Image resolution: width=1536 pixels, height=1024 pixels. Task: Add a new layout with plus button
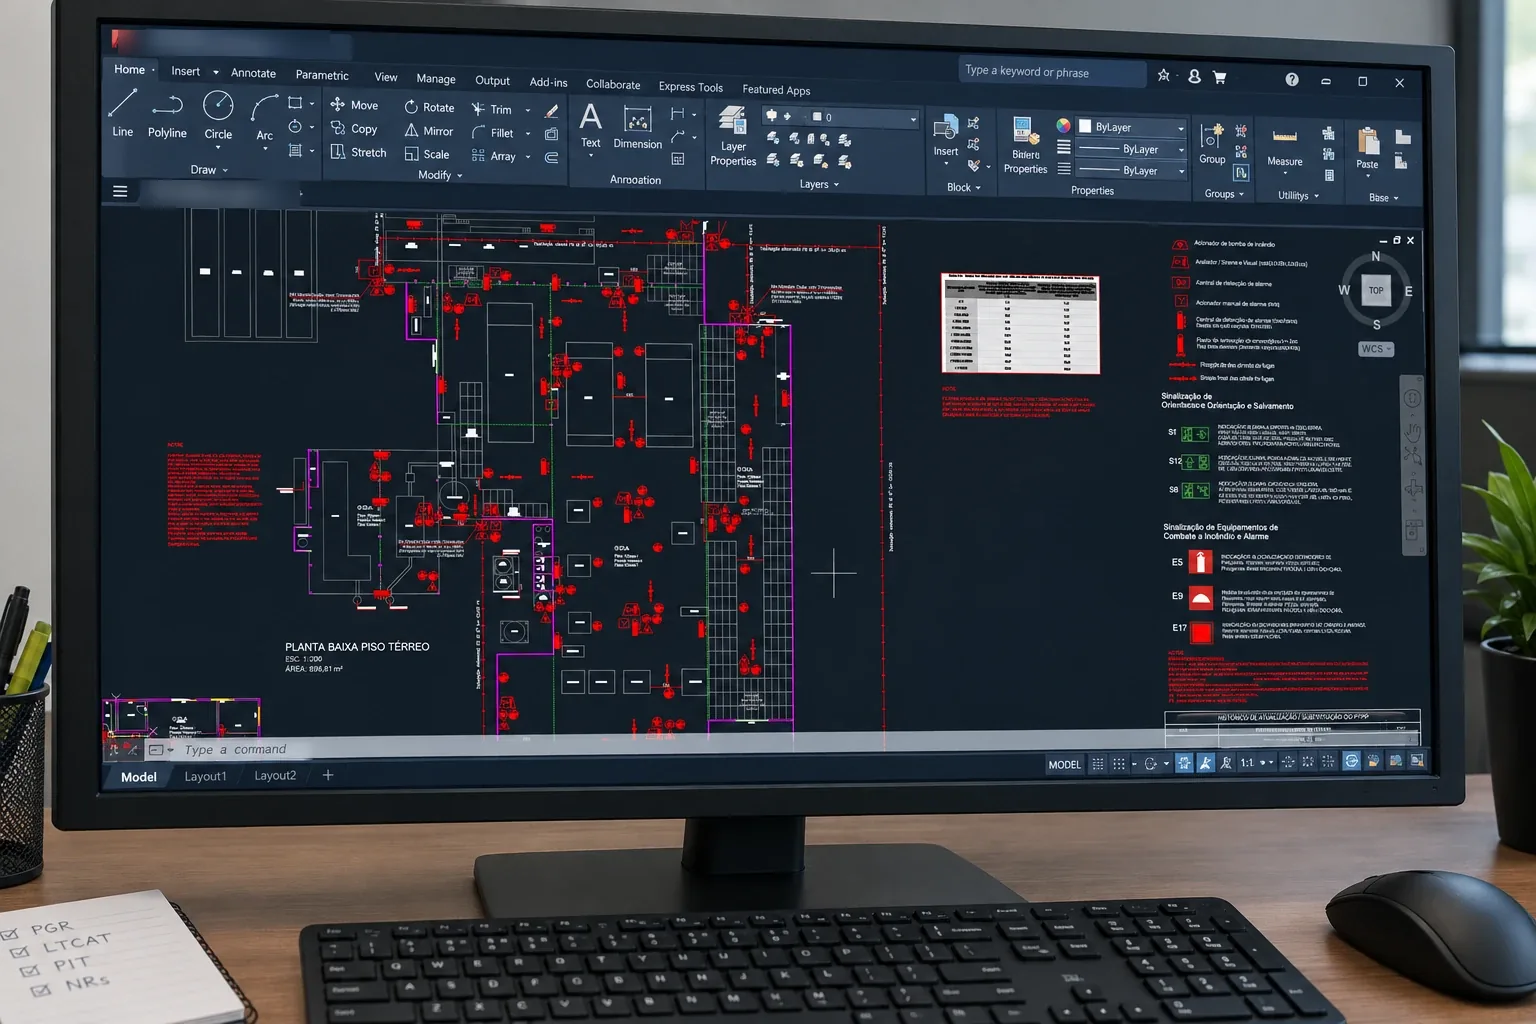coord(328,775)
